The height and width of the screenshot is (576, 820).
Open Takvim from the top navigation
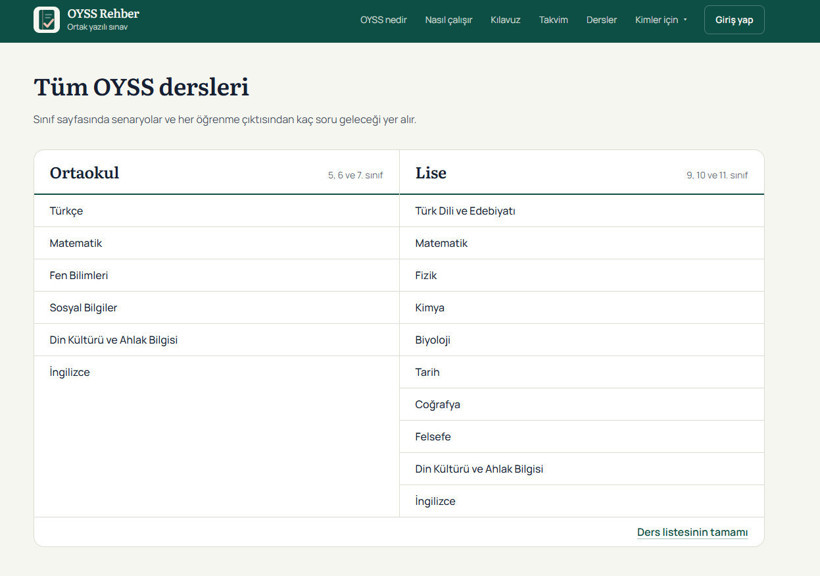pyautogui.click(x=553, y=20)
